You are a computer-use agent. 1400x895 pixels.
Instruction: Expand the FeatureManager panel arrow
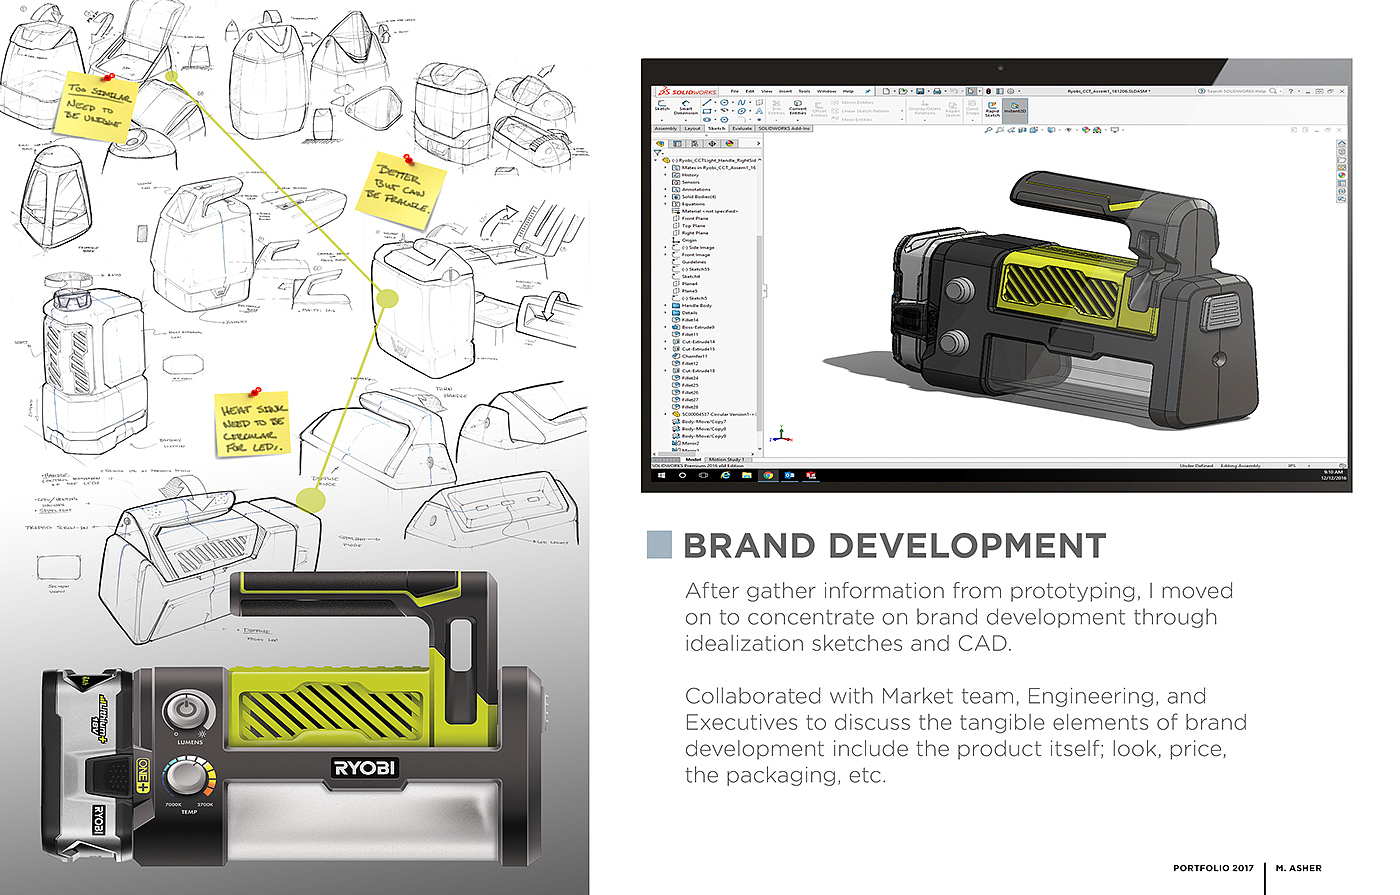(757, 143)
